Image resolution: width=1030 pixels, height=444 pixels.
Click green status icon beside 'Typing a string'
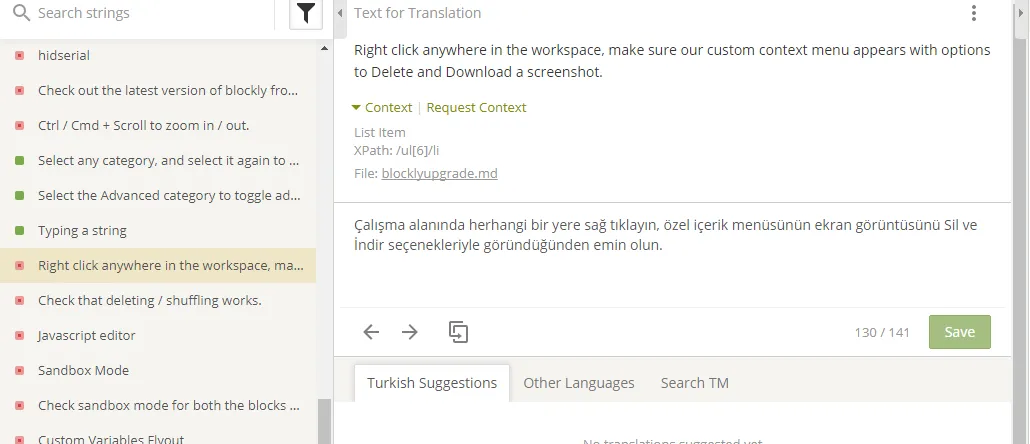click(20, 231)
